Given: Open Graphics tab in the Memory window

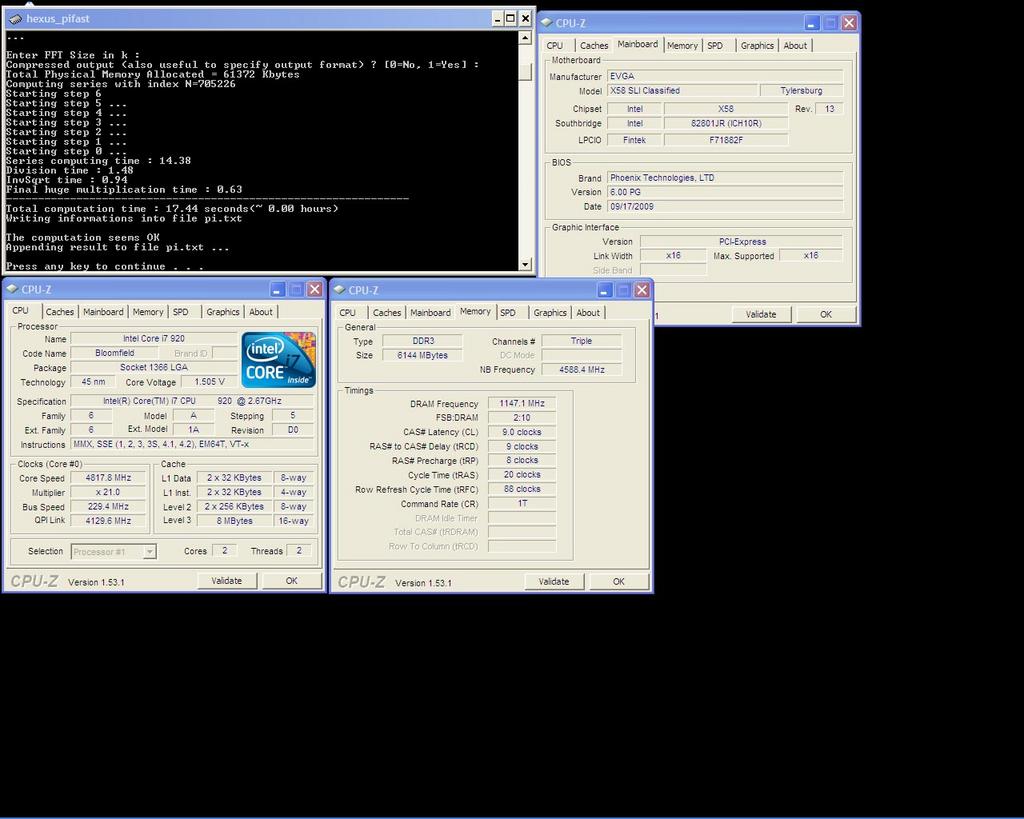Looking at the screenshot, I should [550, 313].
